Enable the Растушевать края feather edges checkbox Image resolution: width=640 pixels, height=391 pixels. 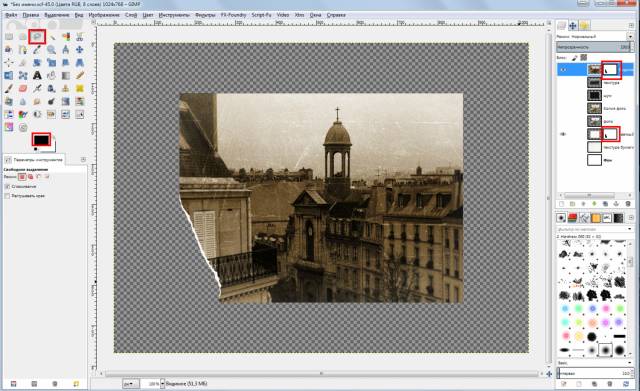point(7,196)
